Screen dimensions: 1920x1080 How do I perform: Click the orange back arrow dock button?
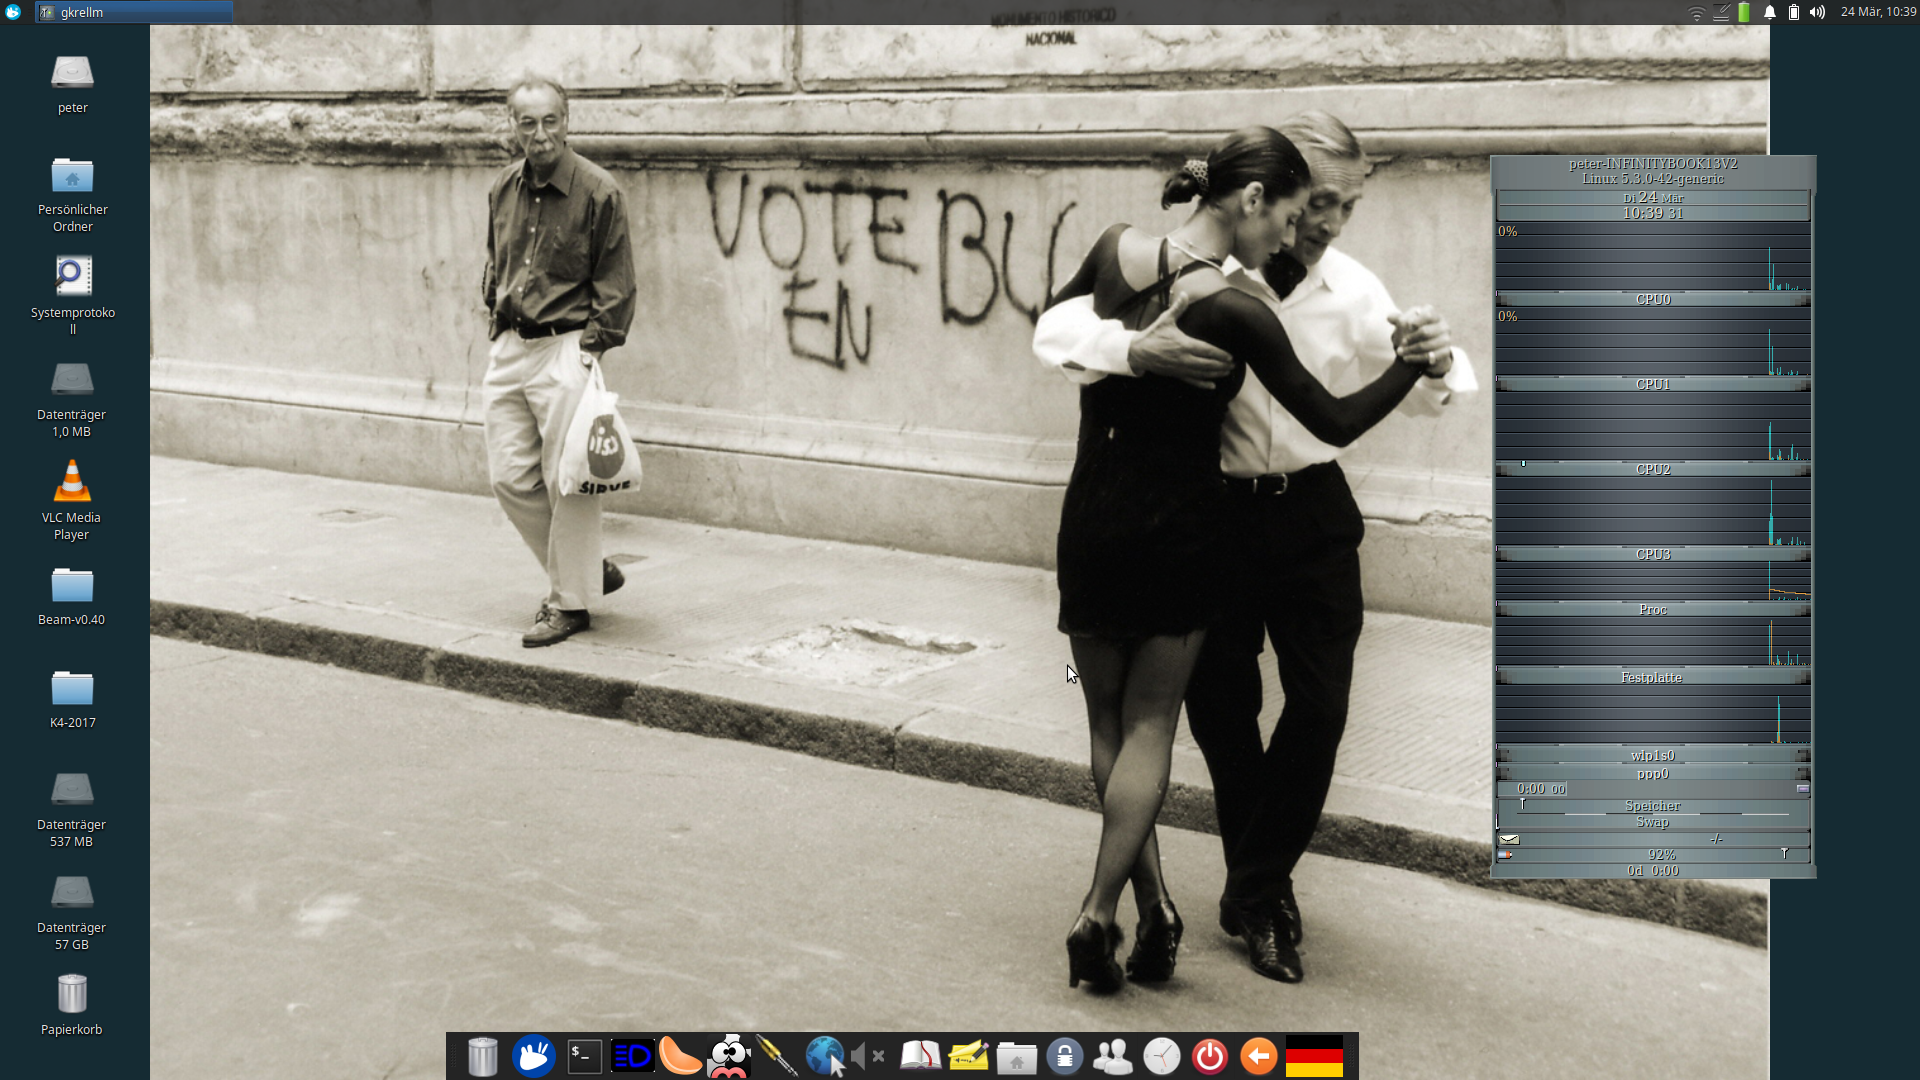coord(1258,1056)
